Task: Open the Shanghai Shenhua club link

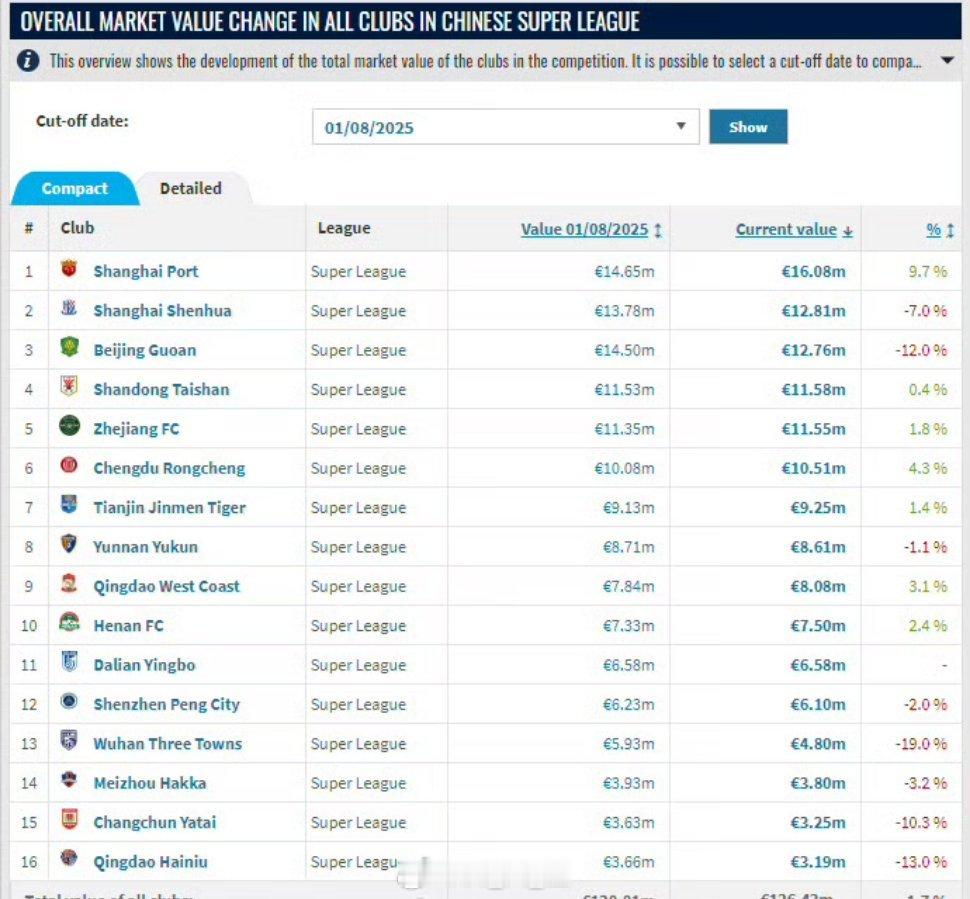Action: 163,311
